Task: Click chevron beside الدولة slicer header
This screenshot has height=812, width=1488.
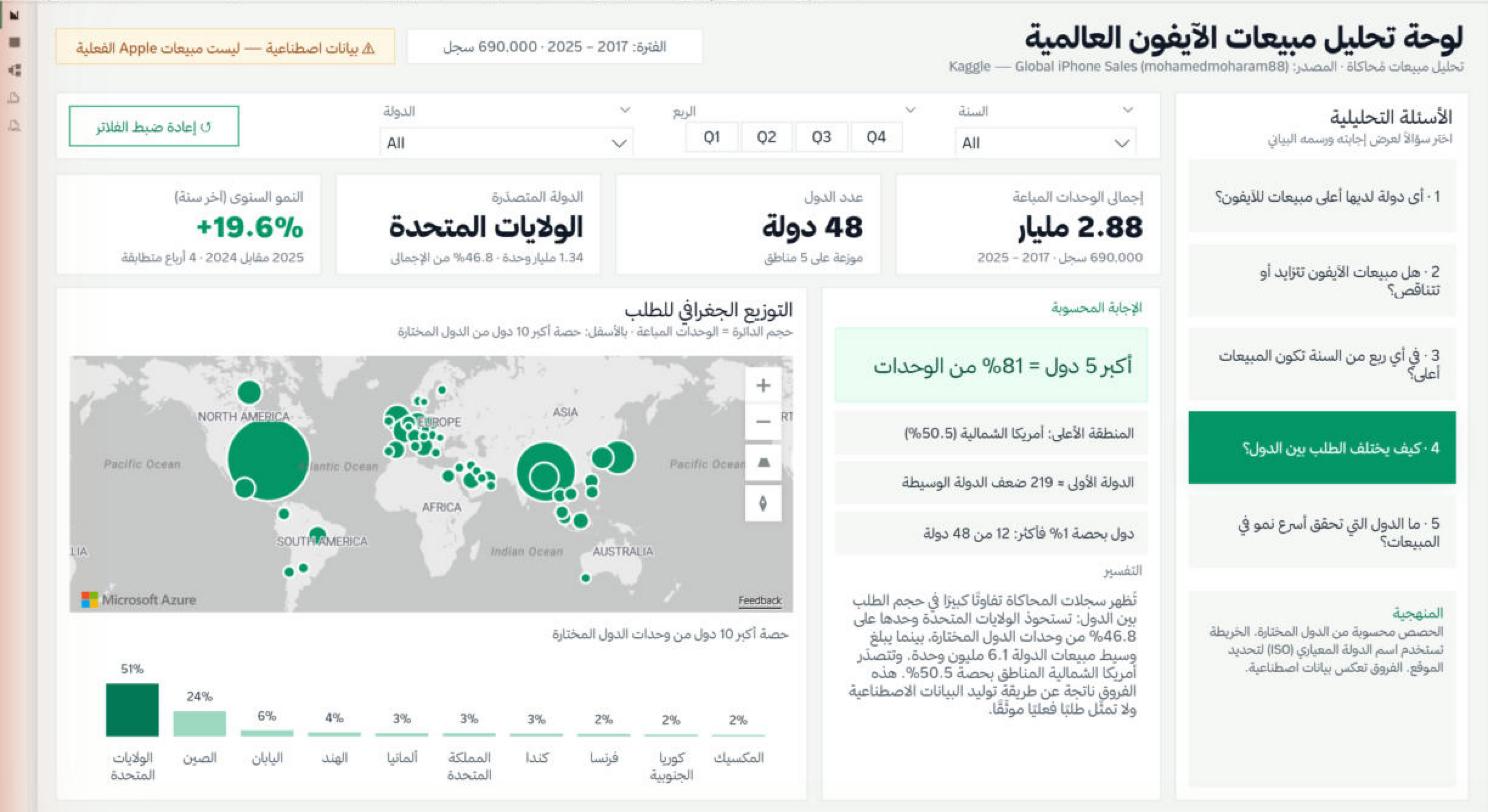Action: [626, 110]
